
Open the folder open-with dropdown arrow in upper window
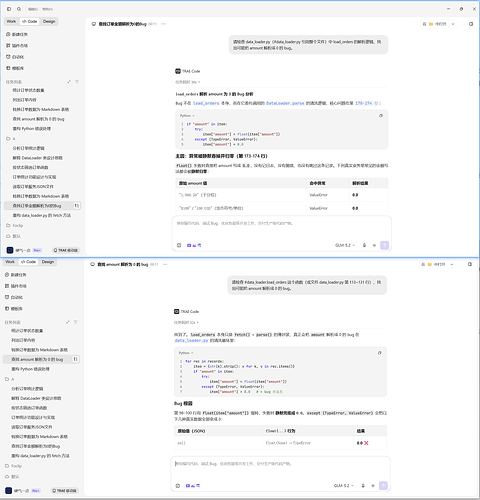pyautogui.click(x=453, y=24)
